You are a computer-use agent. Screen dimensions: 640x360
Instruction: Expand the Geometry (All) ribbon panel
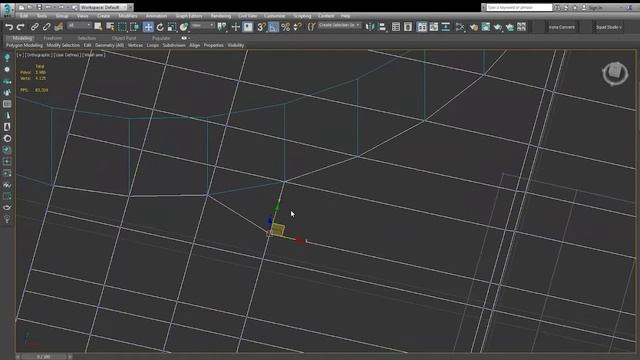(x=109, y=45)
